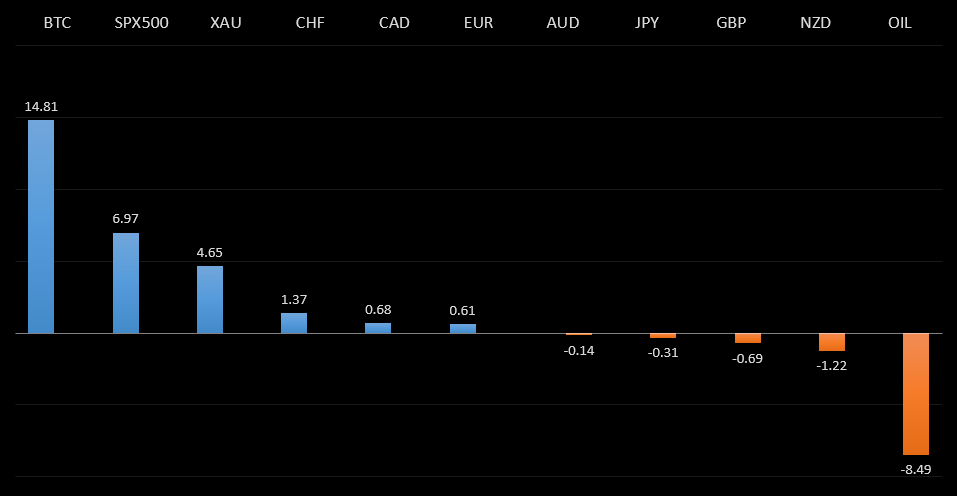
Task: Select the blue XAU bar
Action: tap(210, 299)
